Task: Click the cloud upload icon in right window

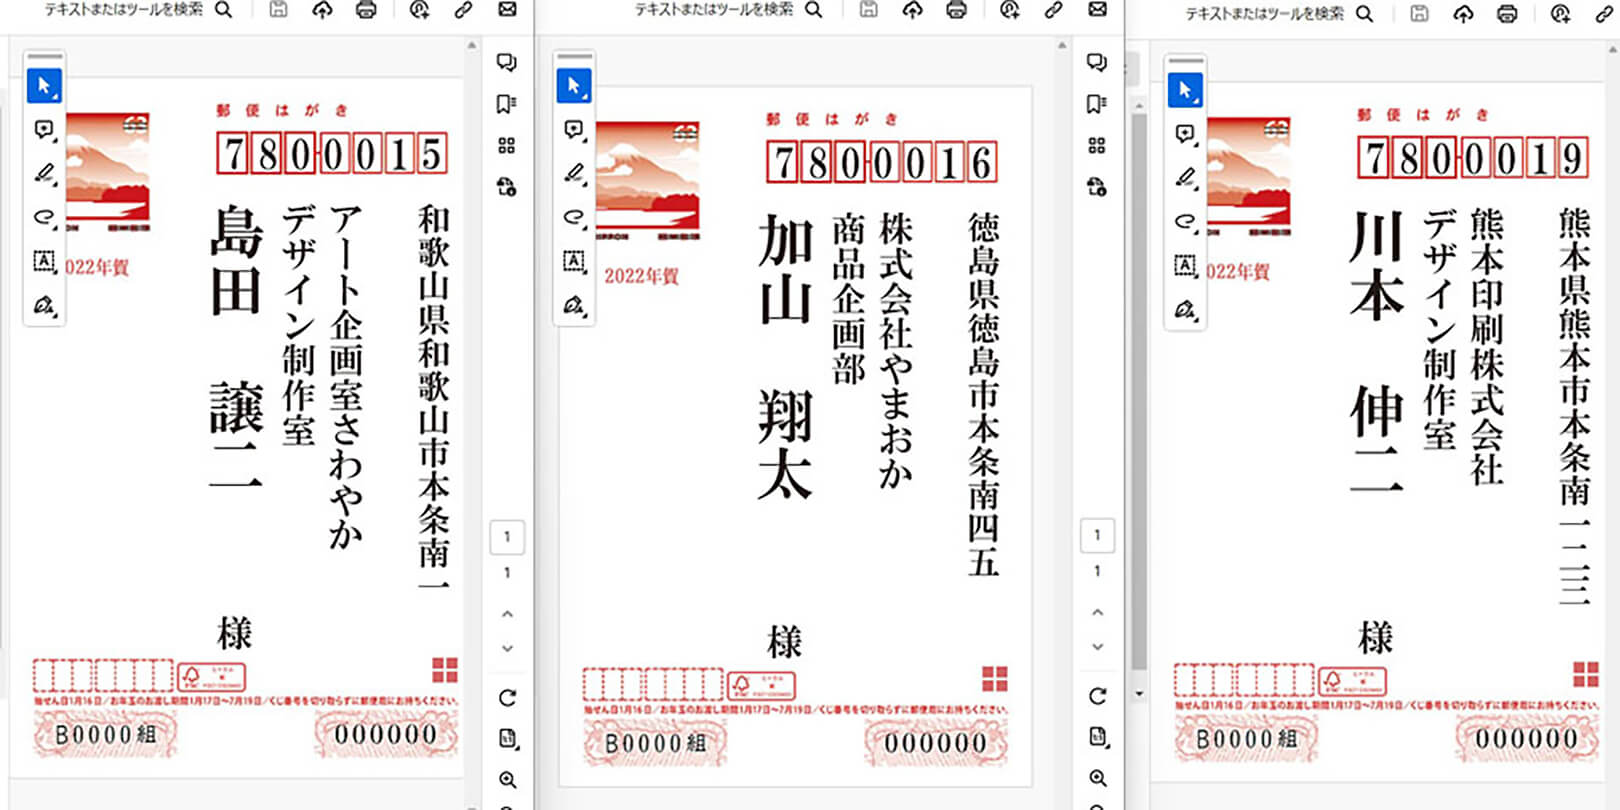Action: (1463, 14)
